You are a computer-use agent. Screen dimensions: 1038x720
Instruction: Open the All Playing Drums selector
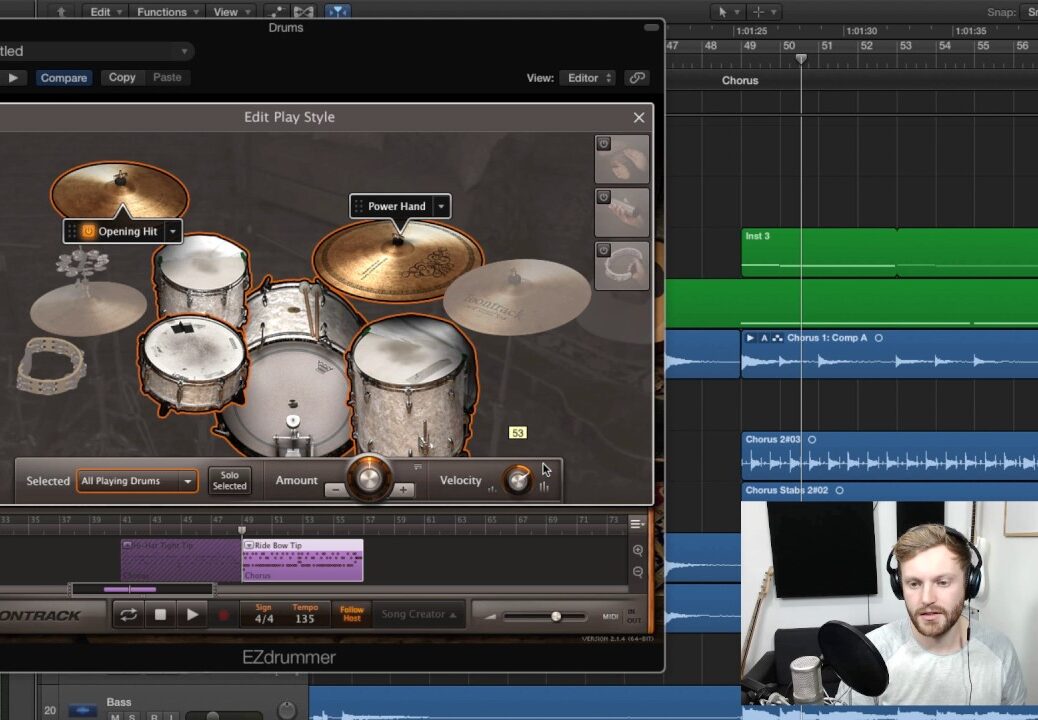click(x=137, y=481)
